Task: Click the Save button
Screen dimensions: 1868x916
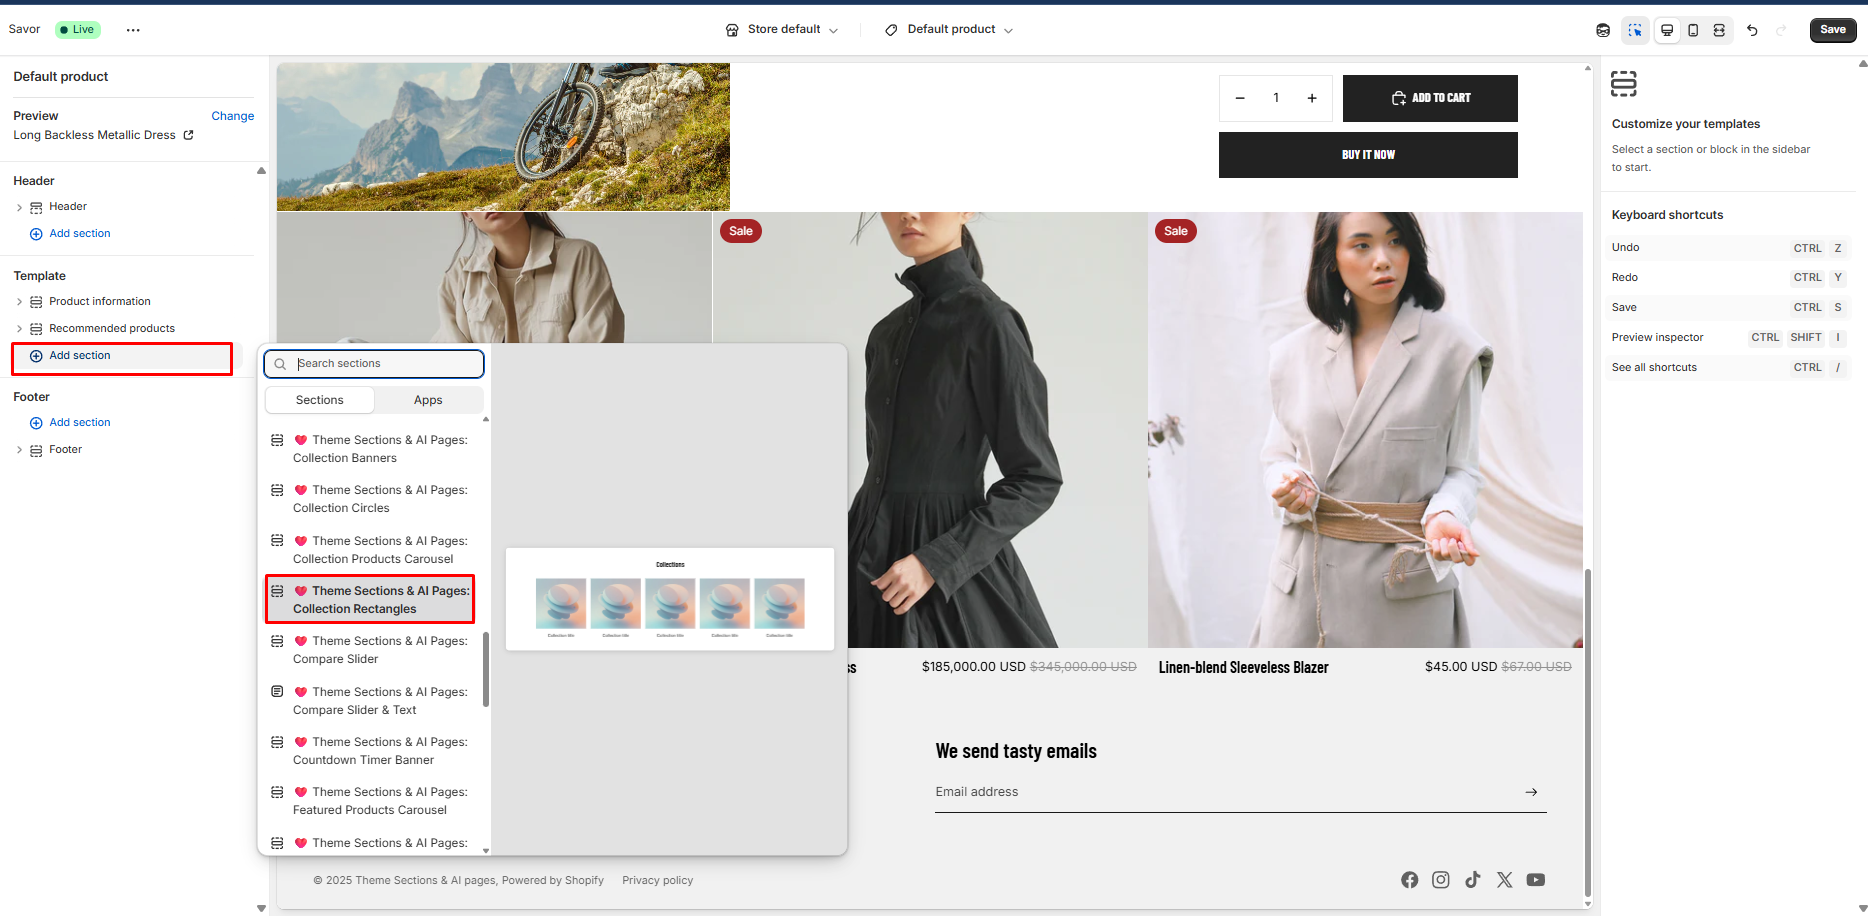Action: tap(1832, 30)
